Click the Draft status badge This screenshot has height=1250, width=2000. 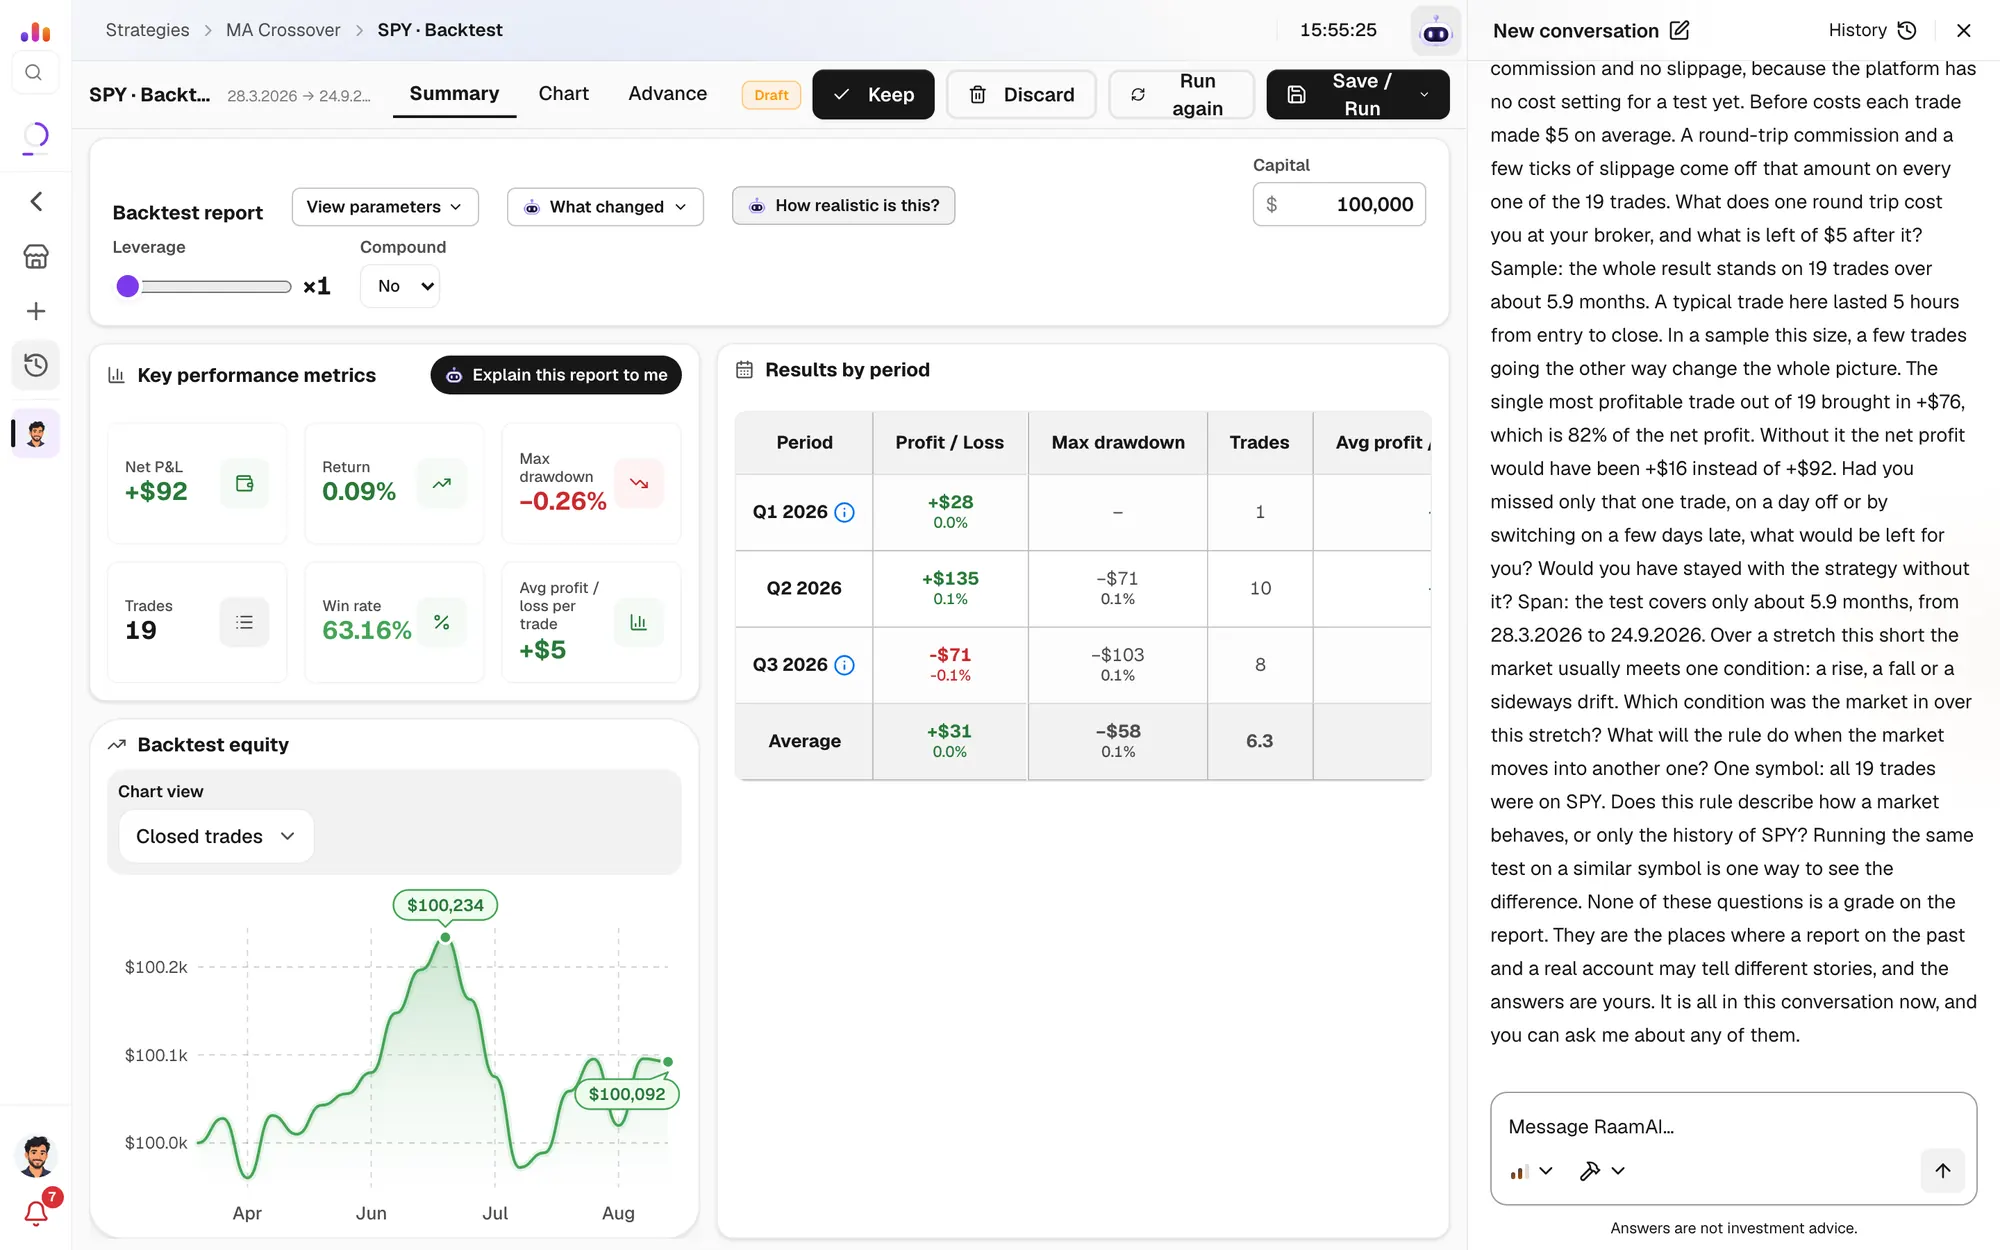(771, 95)
